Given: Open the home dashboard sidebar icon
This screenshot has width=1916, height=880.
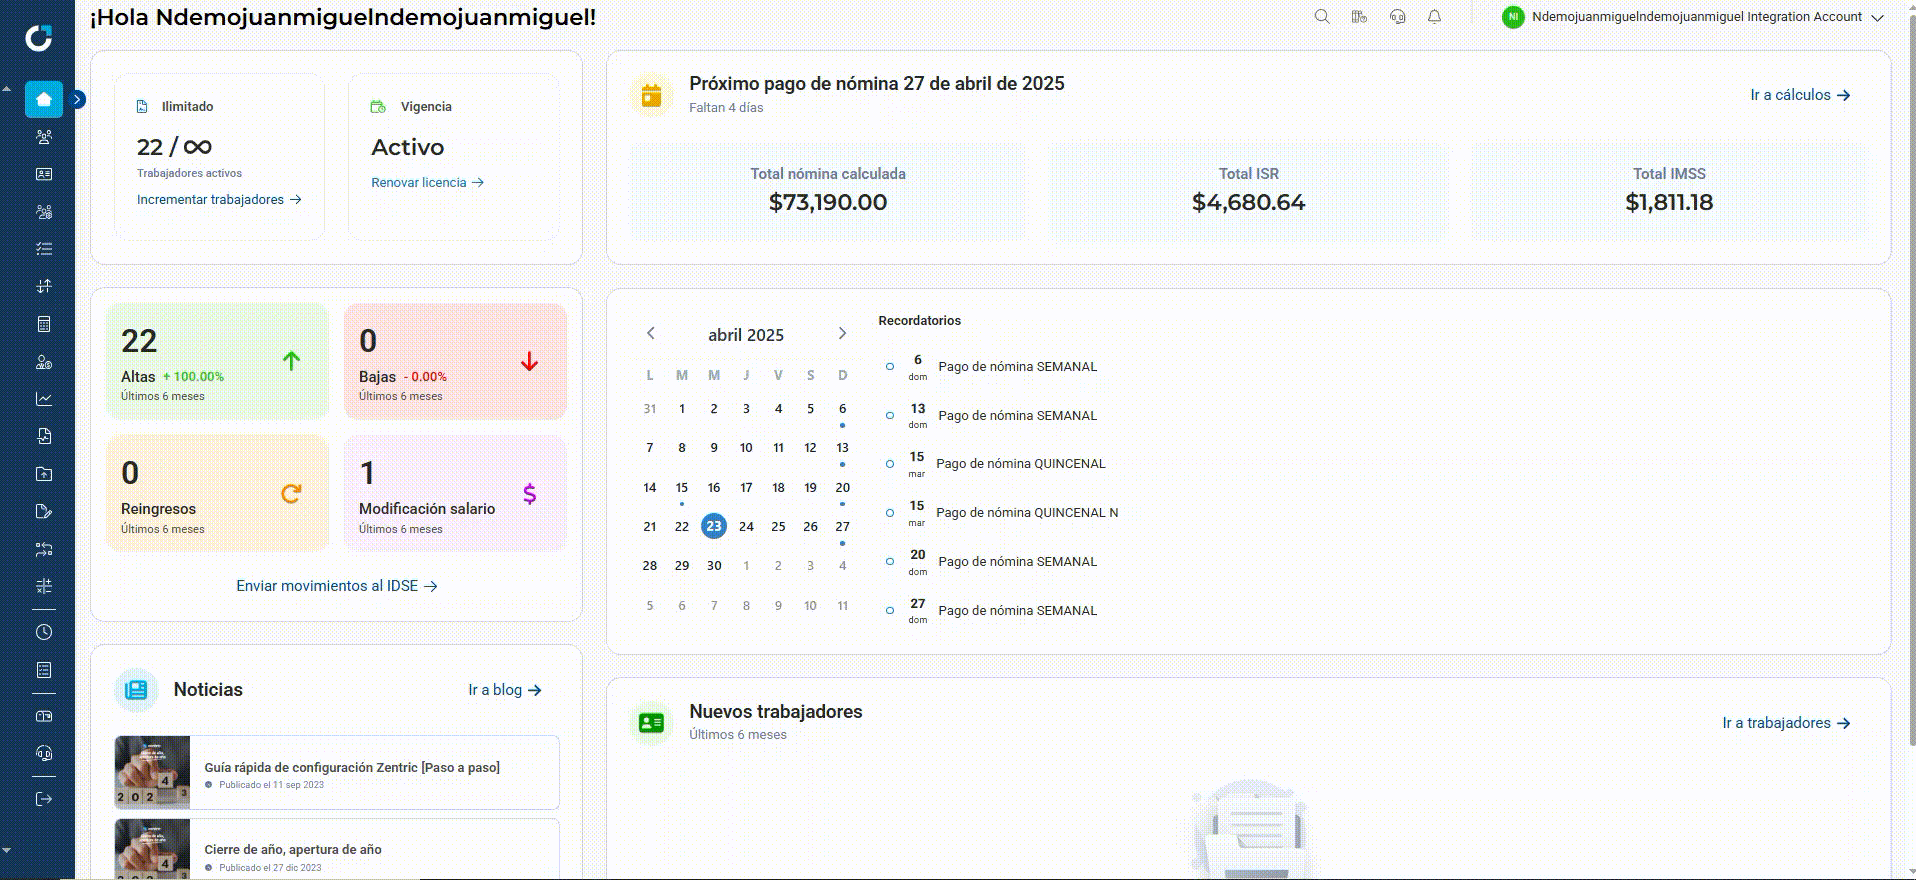Looking at the screenshot, I should [x=44, y=99].
